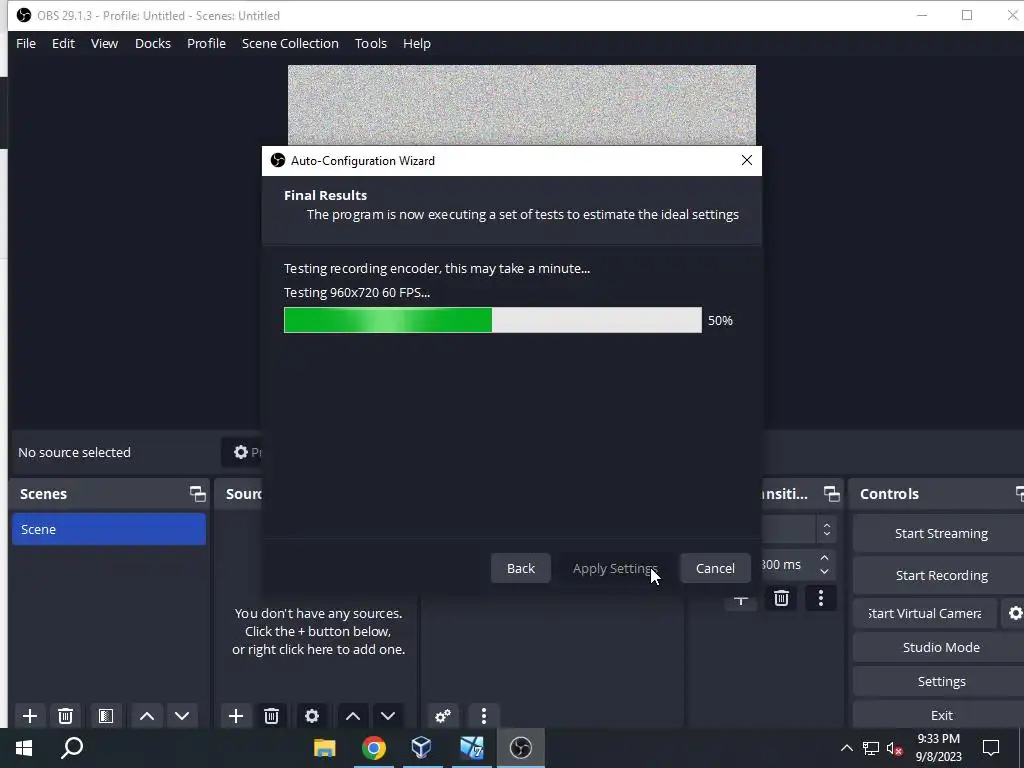Click the OBS logo in the title bar
The width and height of the screenshot is (1024, 768).
24,15
